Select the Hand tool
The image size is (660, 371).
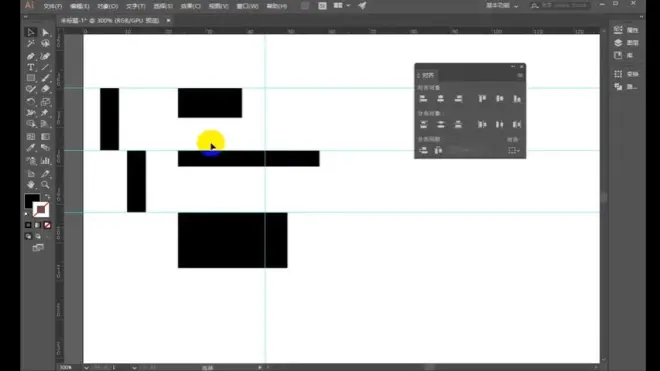[x=31, y=184]
